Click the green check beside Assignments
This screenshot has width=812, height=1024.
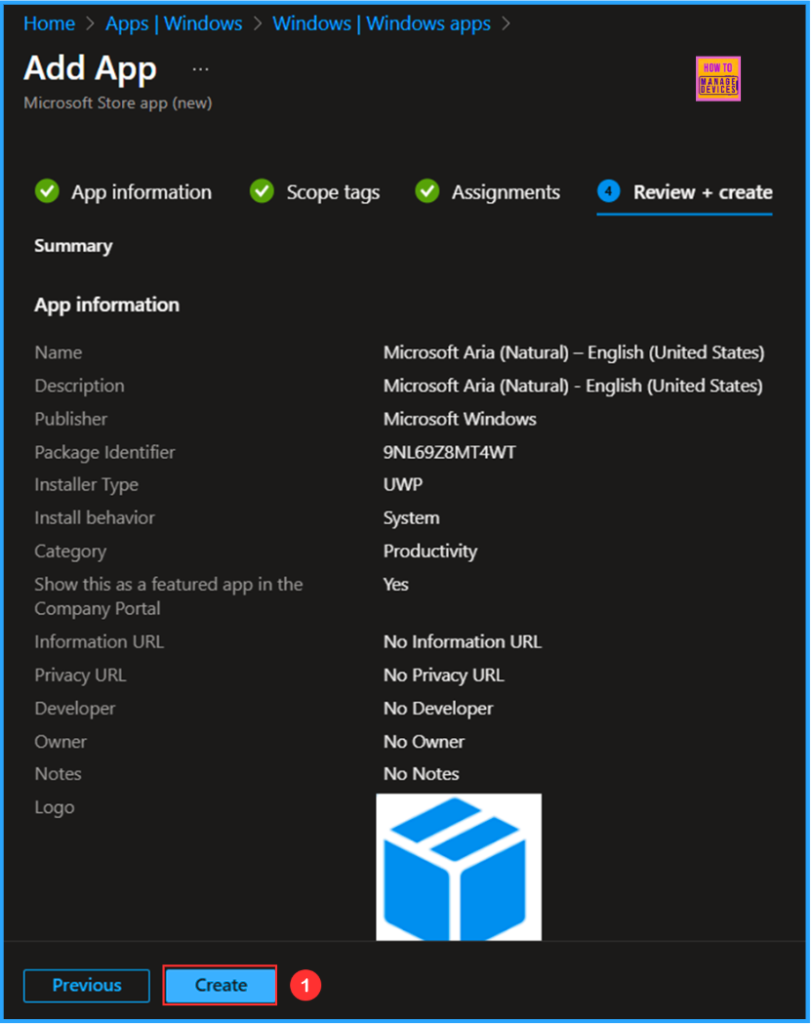427,191
